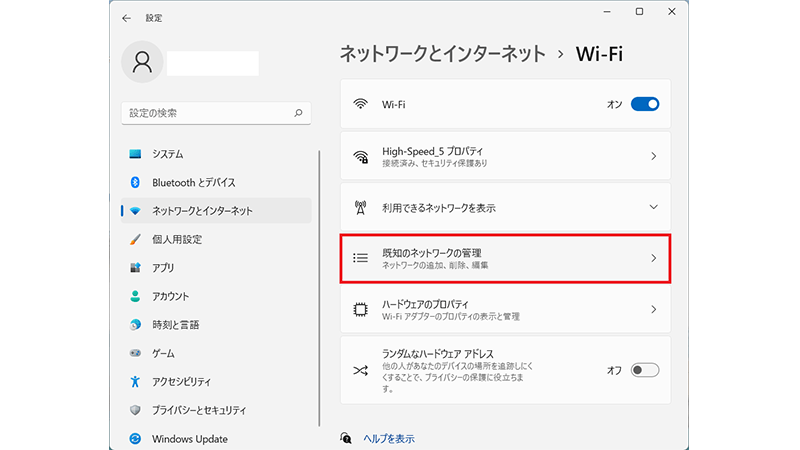Click the プライバシーとセキュリティ shield icon
Image resolution: width=800 pixels, height=450 pixels.
coord(135,410)
